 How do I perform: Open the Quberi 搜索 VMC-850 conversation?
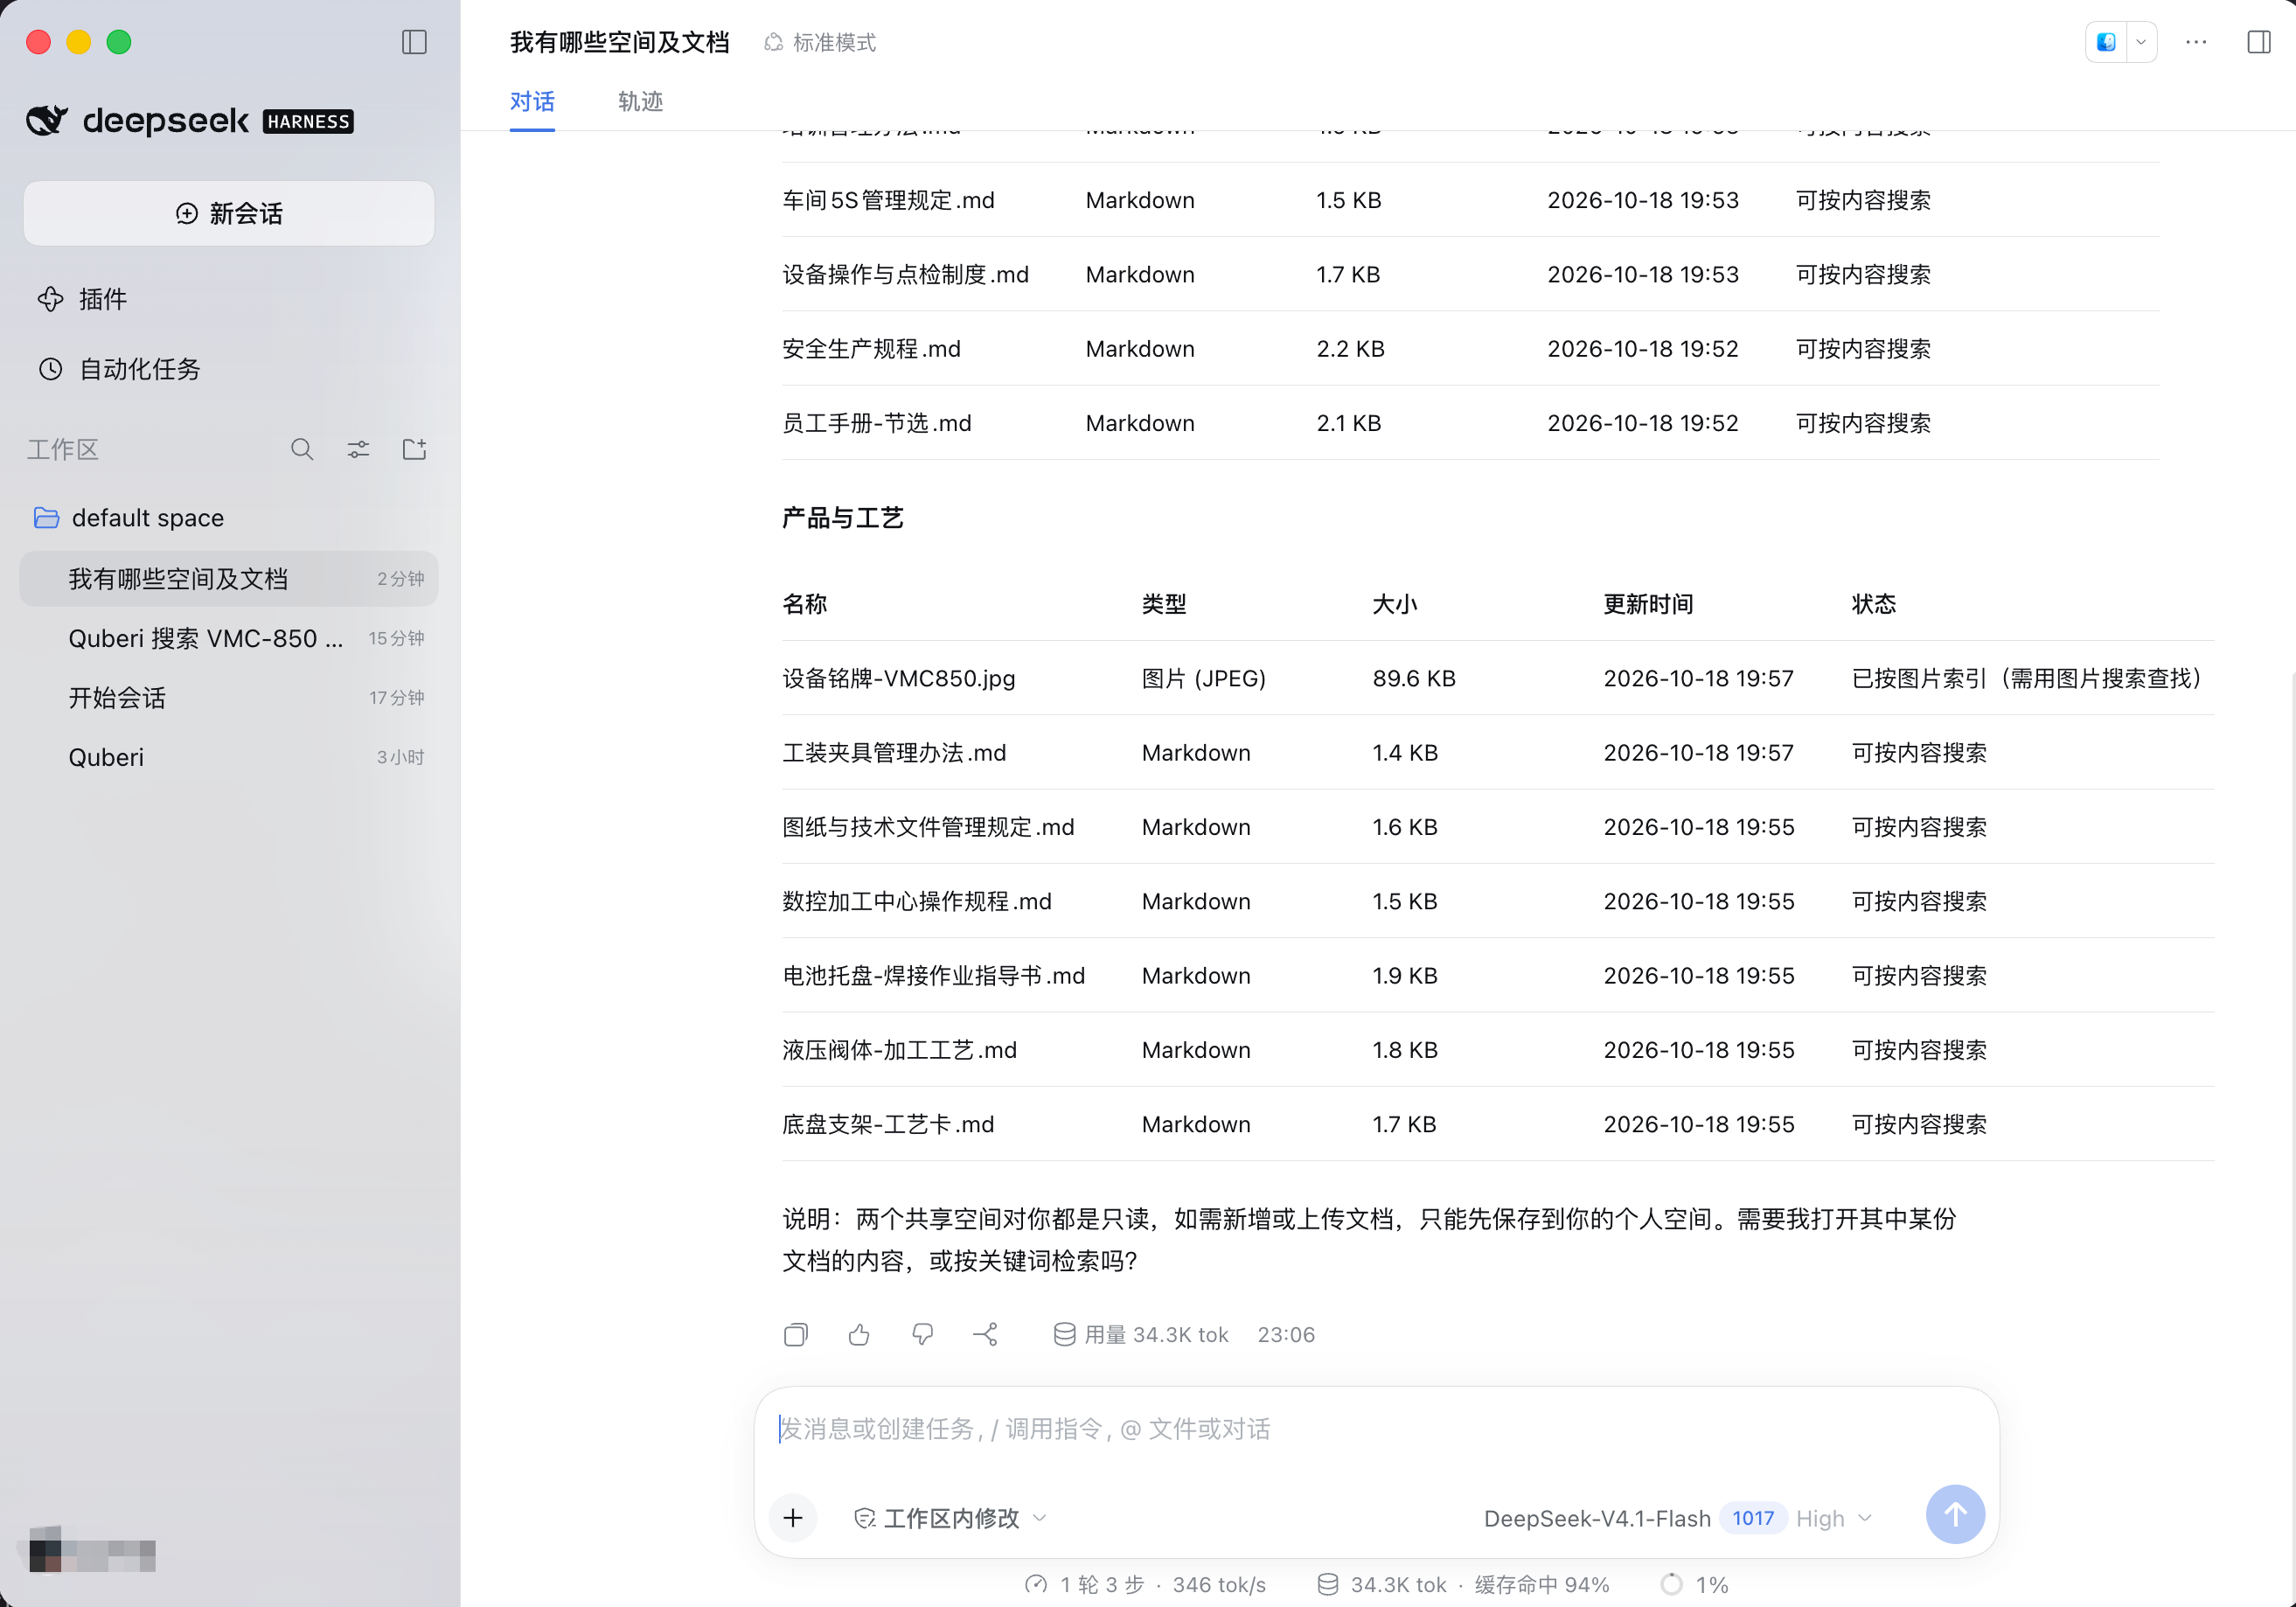point(229,639)
